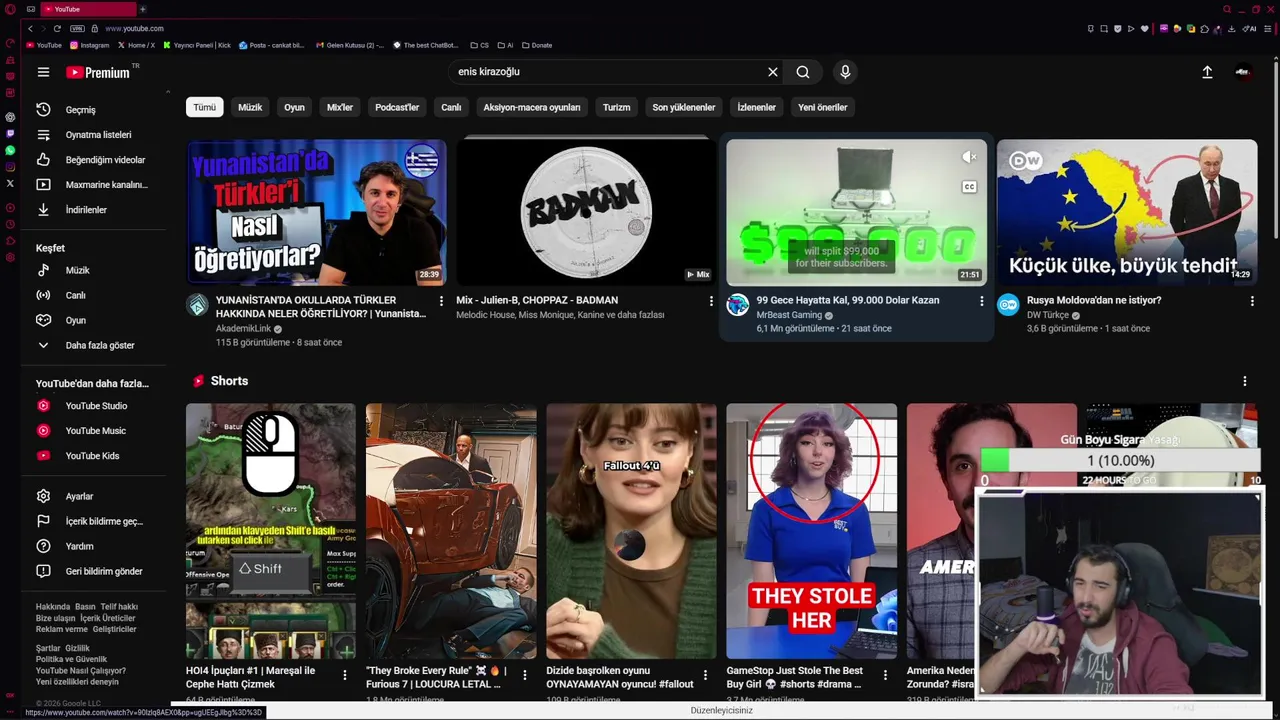Select the Podcast'ler filter chip
The height and width of the screenshot is (720, 1280).
click(x=397, y=107)
